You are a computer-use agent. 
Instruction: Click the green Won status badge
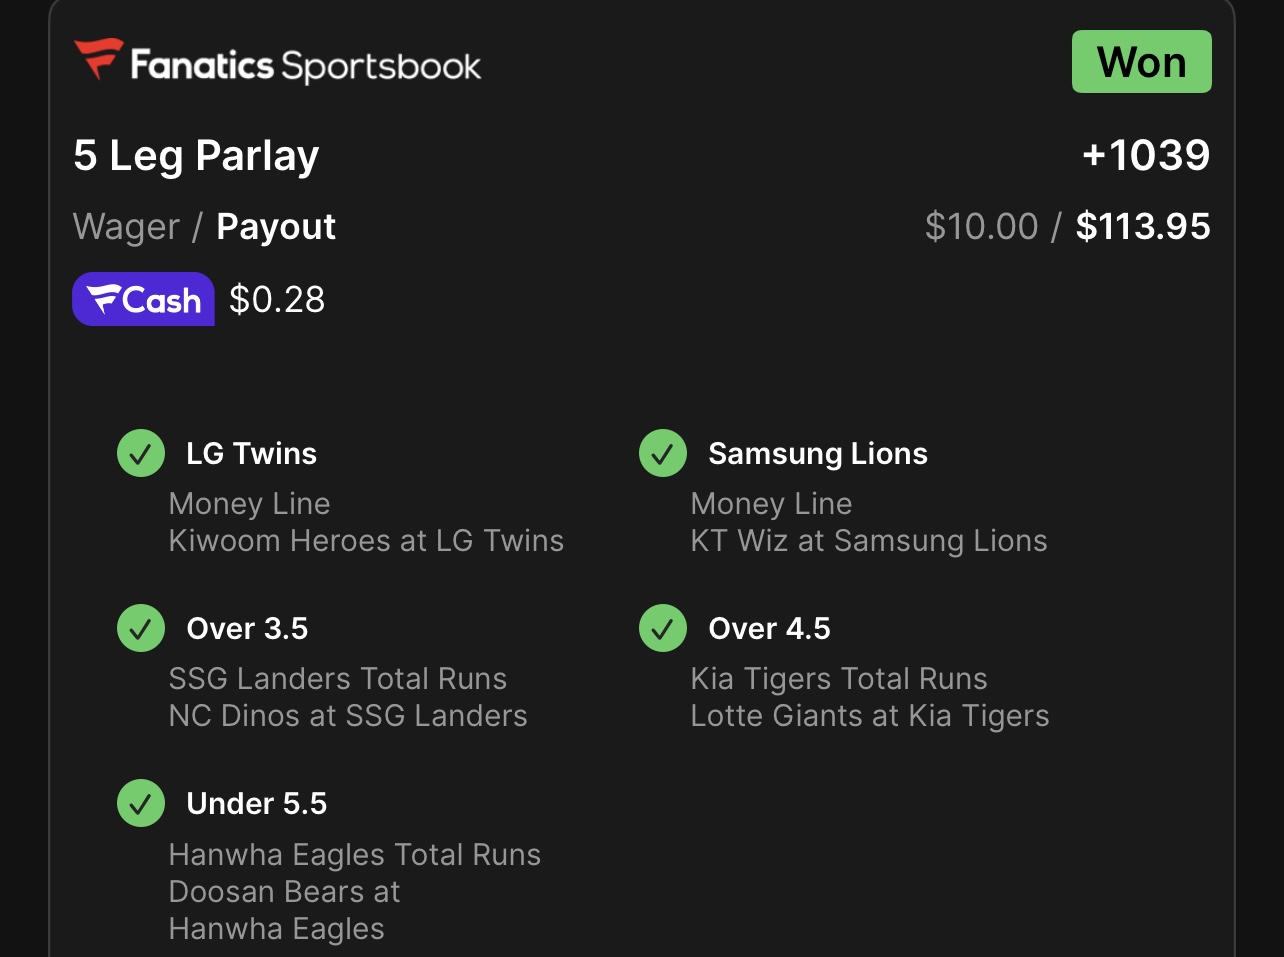tap(1141, 62)
